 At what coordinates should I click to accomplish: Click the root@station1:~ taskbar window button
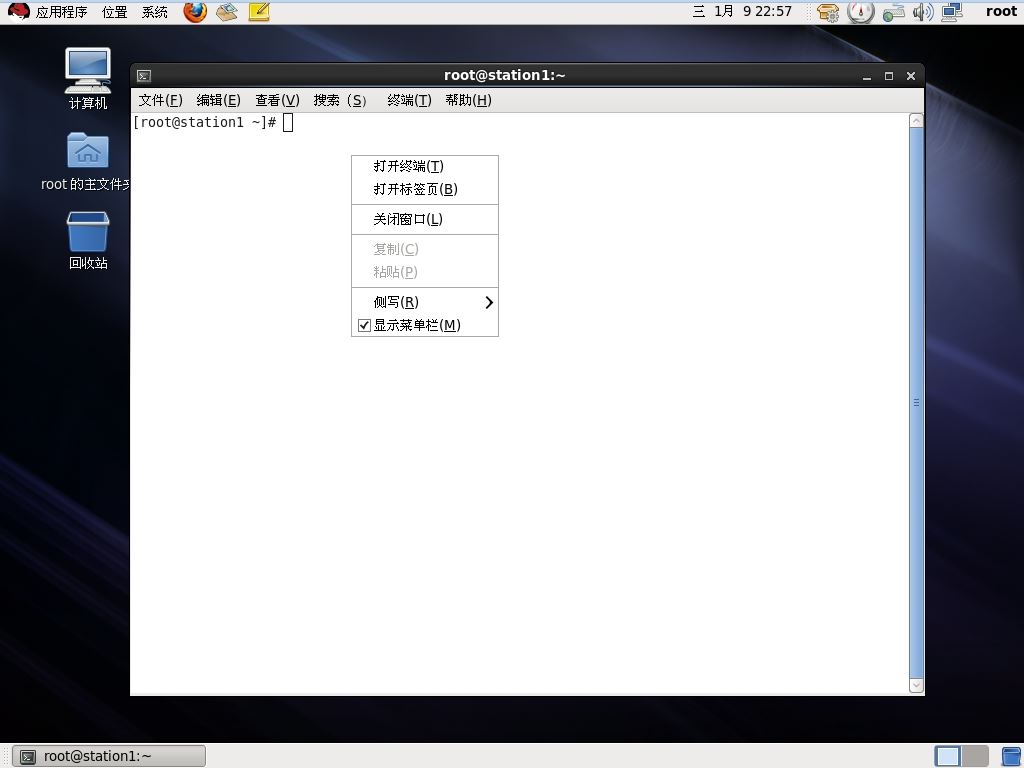109,756
